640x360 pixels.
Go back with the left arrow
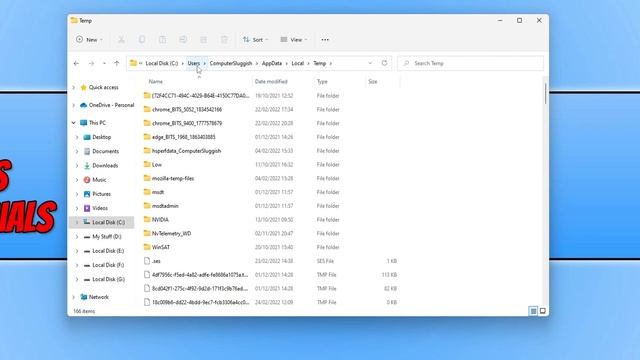click(76, 63)
